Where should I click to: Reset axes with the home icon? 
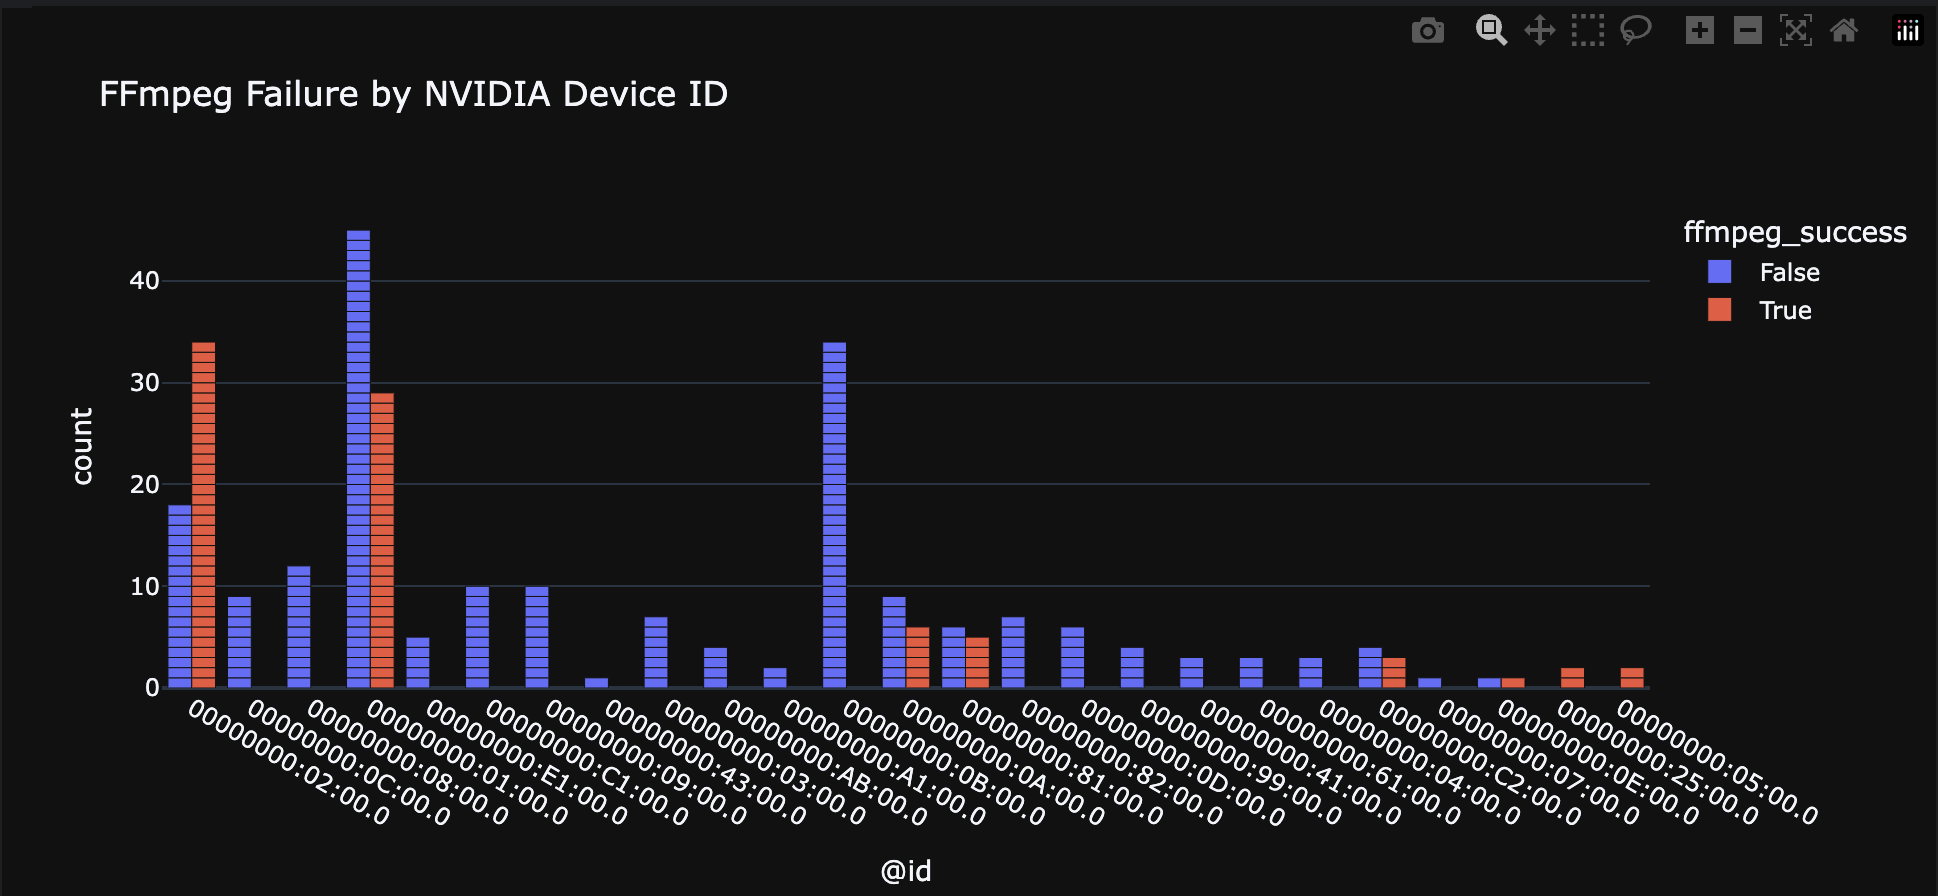pos(1844,31)
